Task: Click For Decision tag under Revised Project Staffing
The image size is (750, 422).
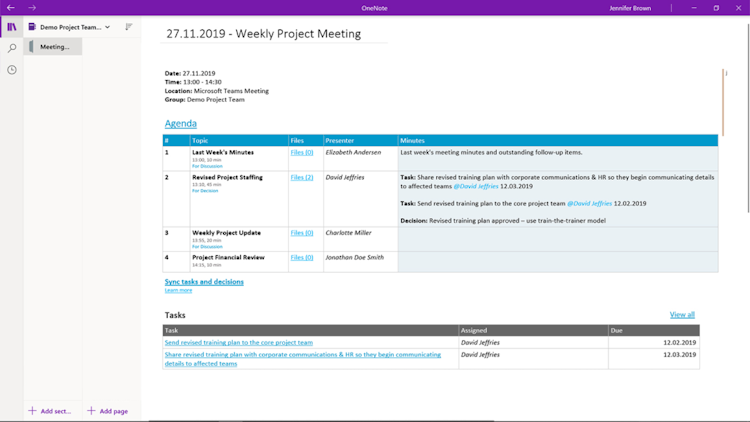Action: pos(205,190)
